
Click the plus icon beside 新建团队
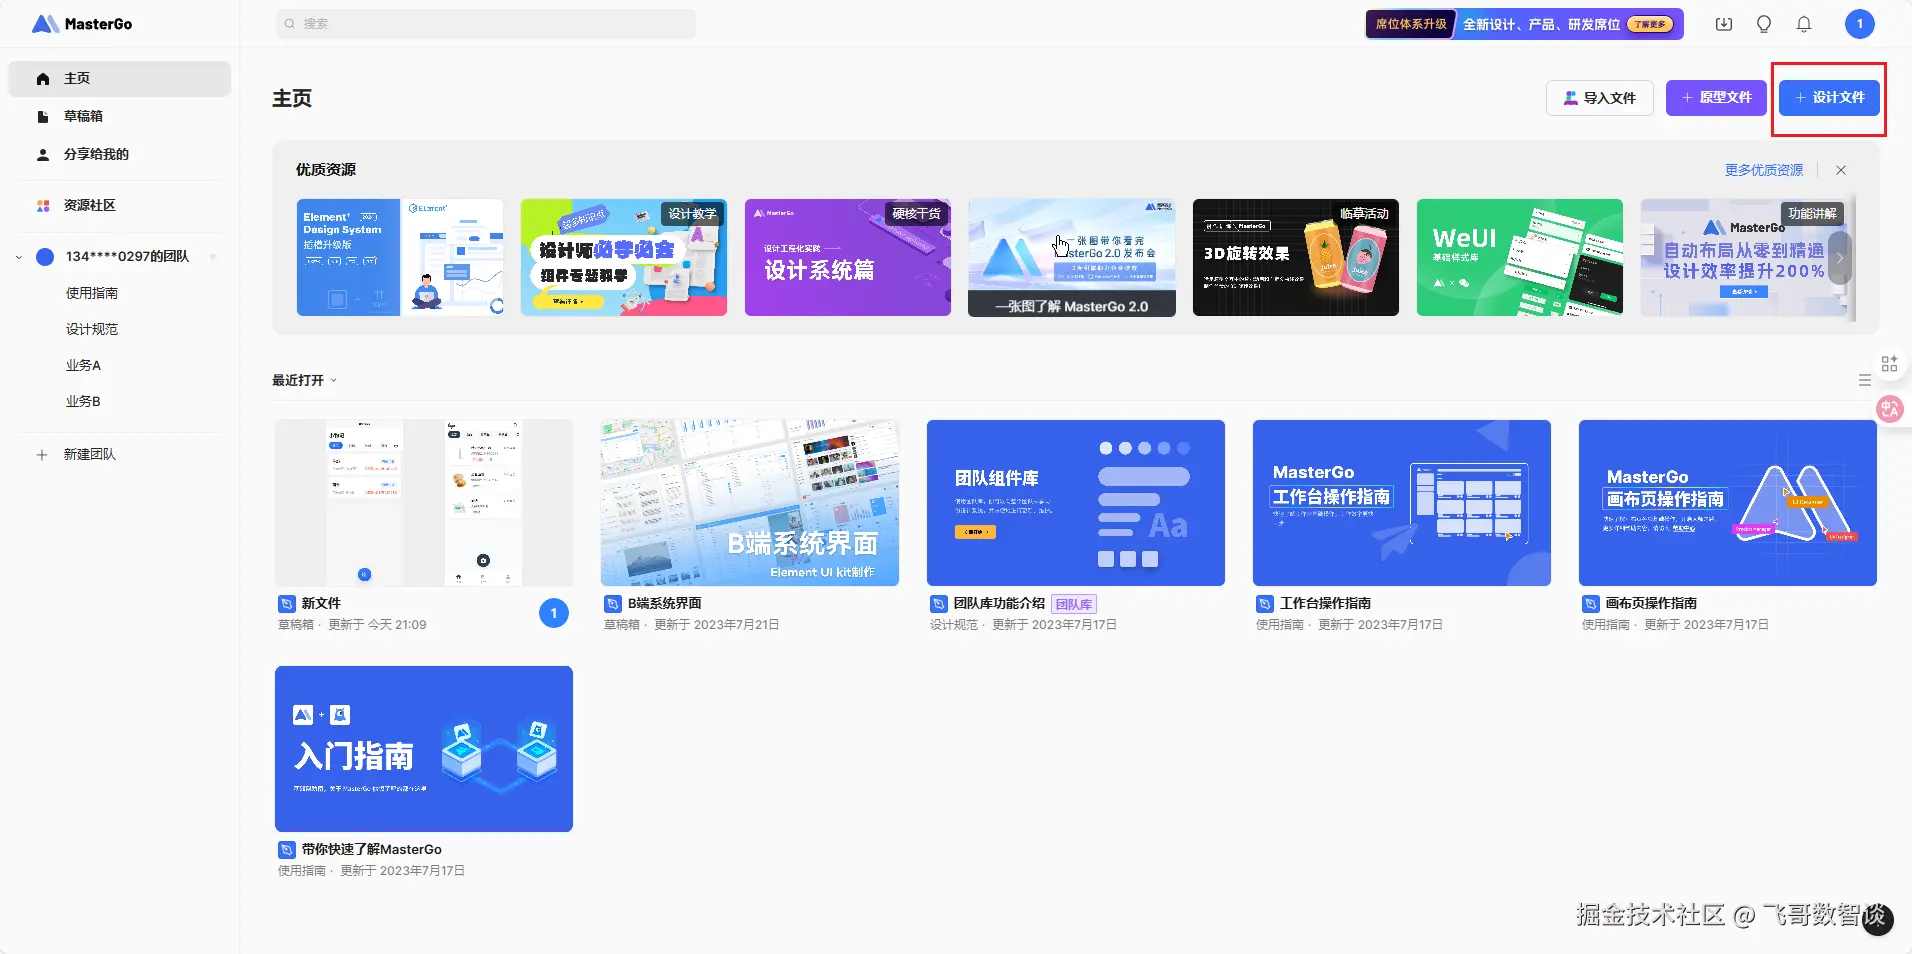pyautogui.click(x=42, y=455)
